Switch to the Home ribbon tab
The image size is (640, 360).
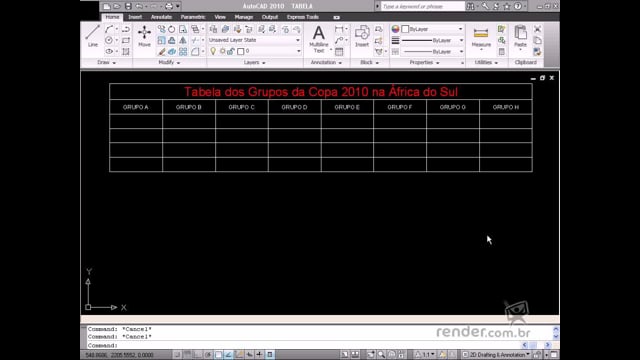pos(112,17)
